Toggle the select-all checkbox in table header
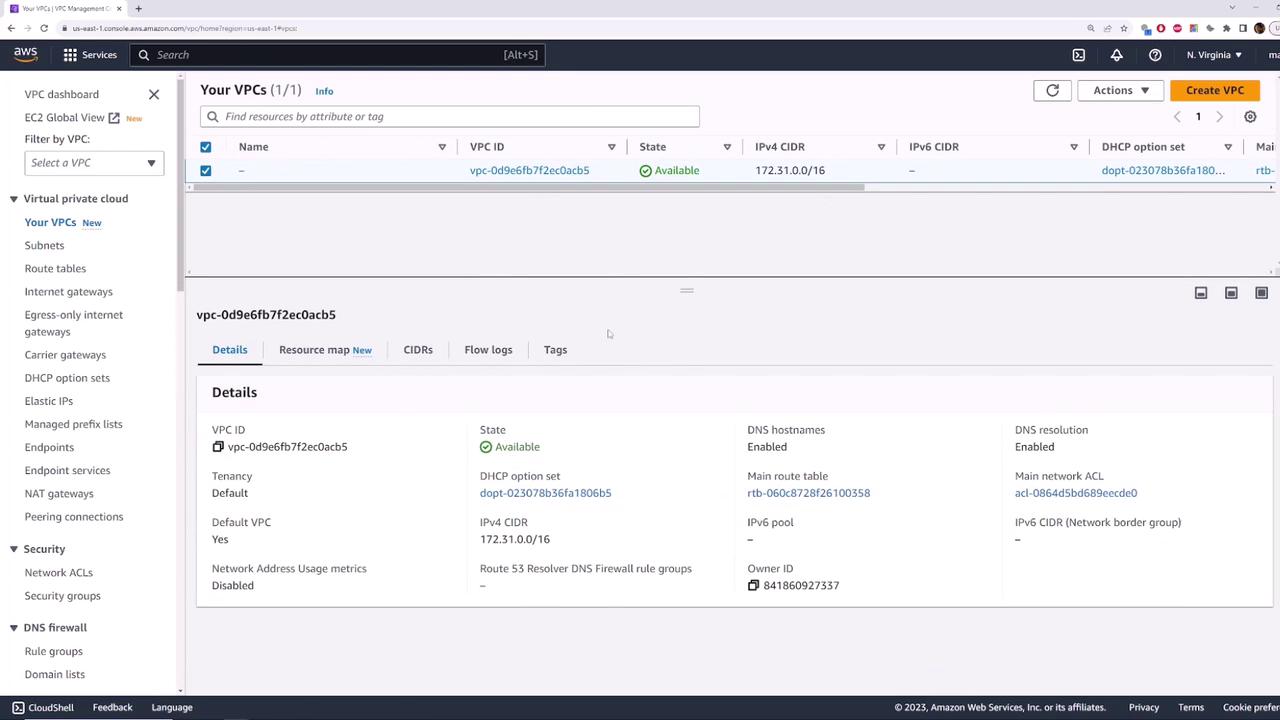The width and height of the screenshot is (1280, 720). [205, 147]
